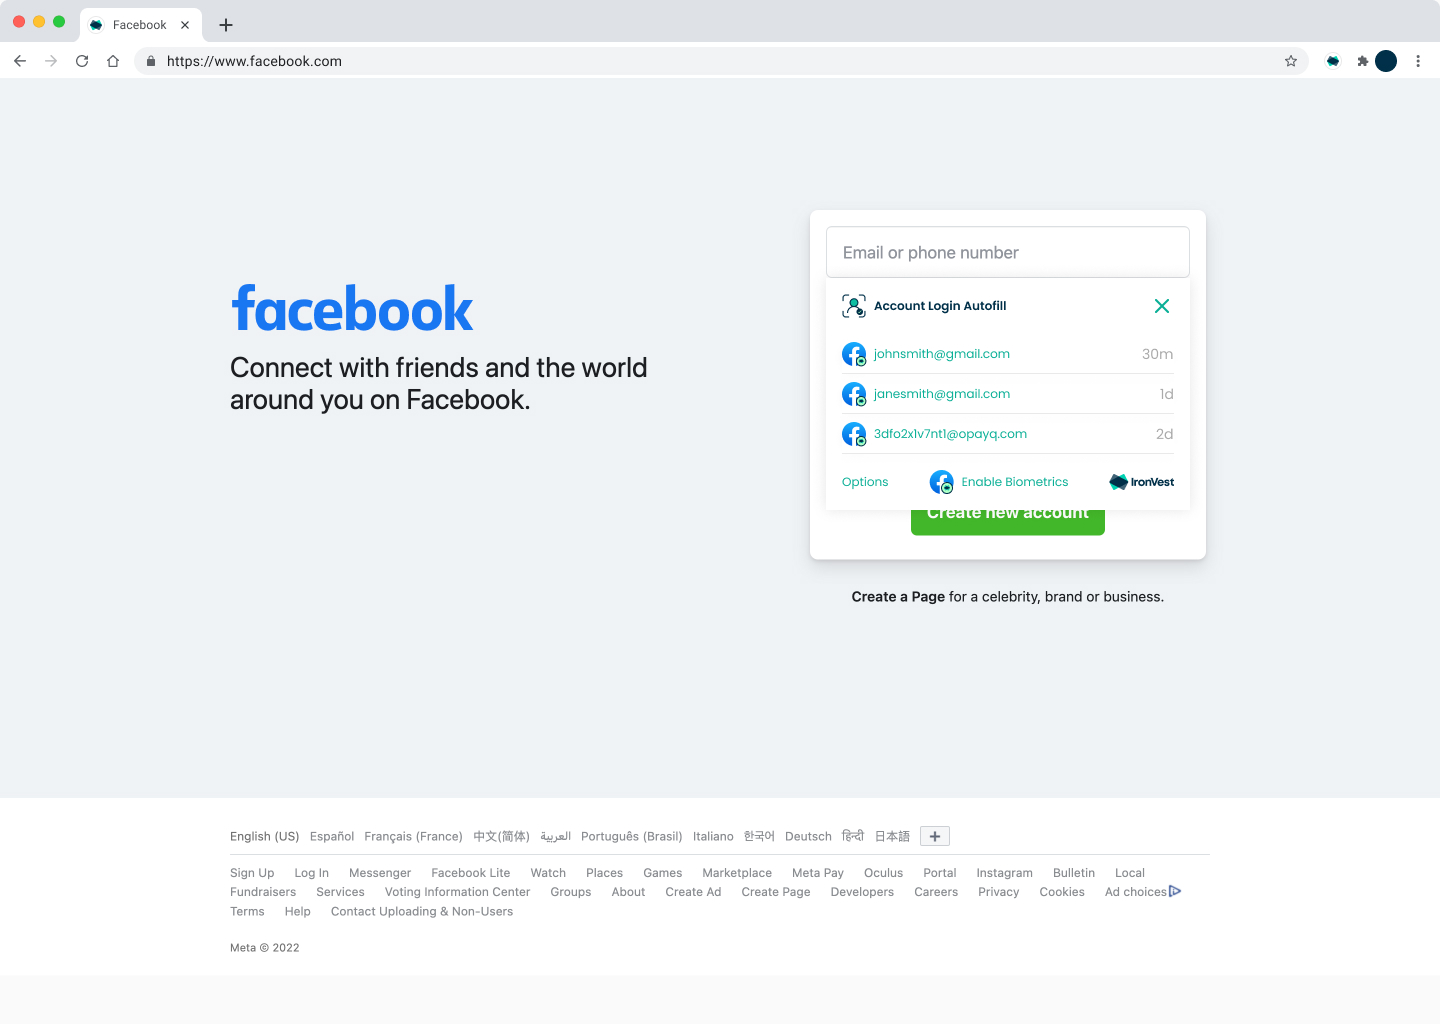Click the Ad choices triangle icon
1440x1024 pixels.
pos(1175,891)
